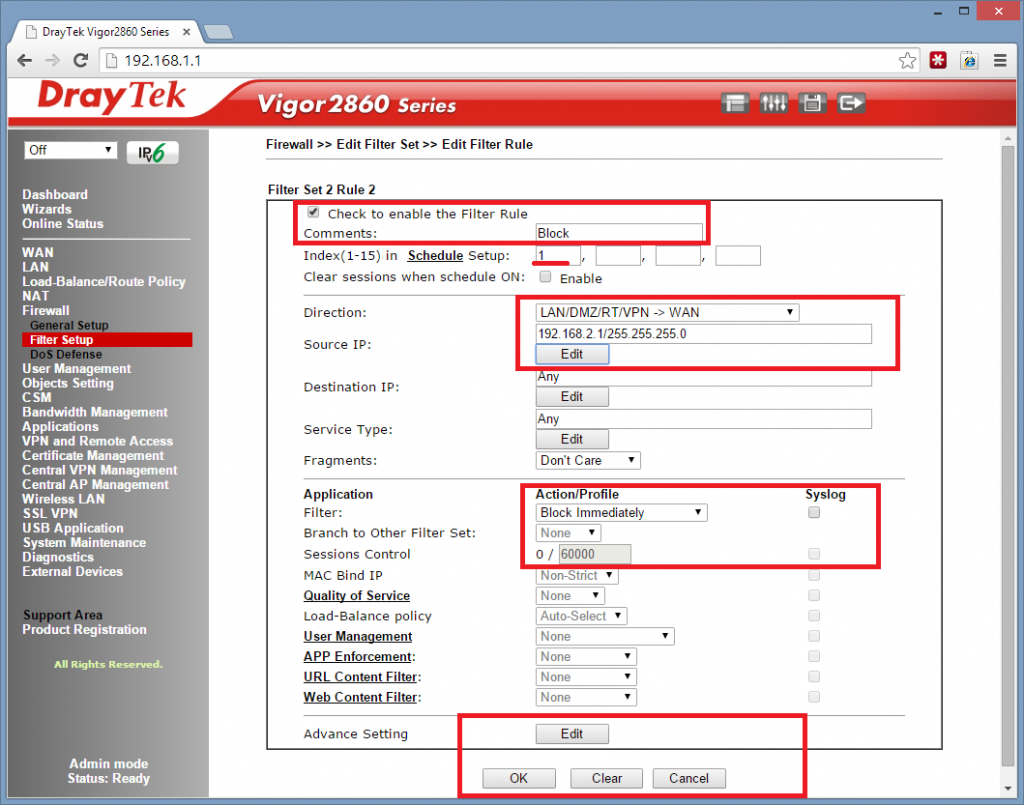Toggle Syslog checkbox for Sessions Control
1024x805 pixels.
814,554
